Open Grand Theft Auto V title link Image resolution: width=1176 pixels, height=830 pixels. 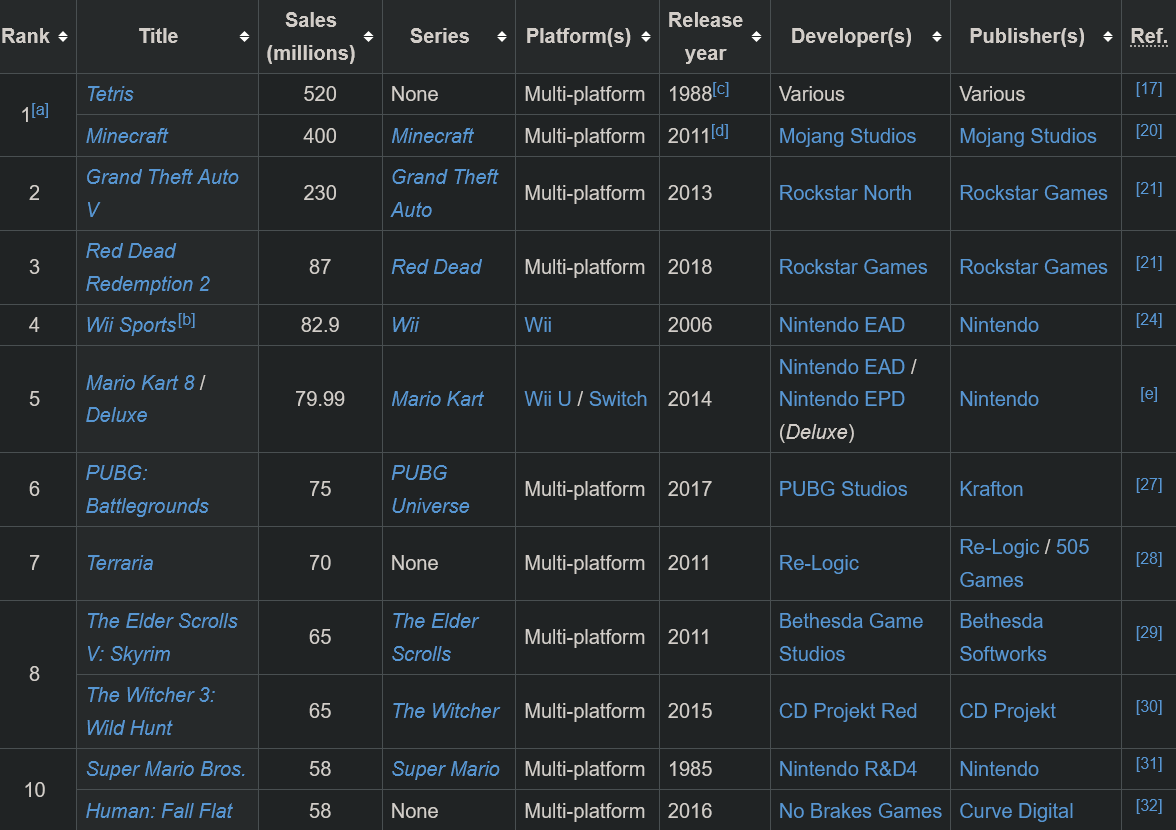click(x=162, y=193)
